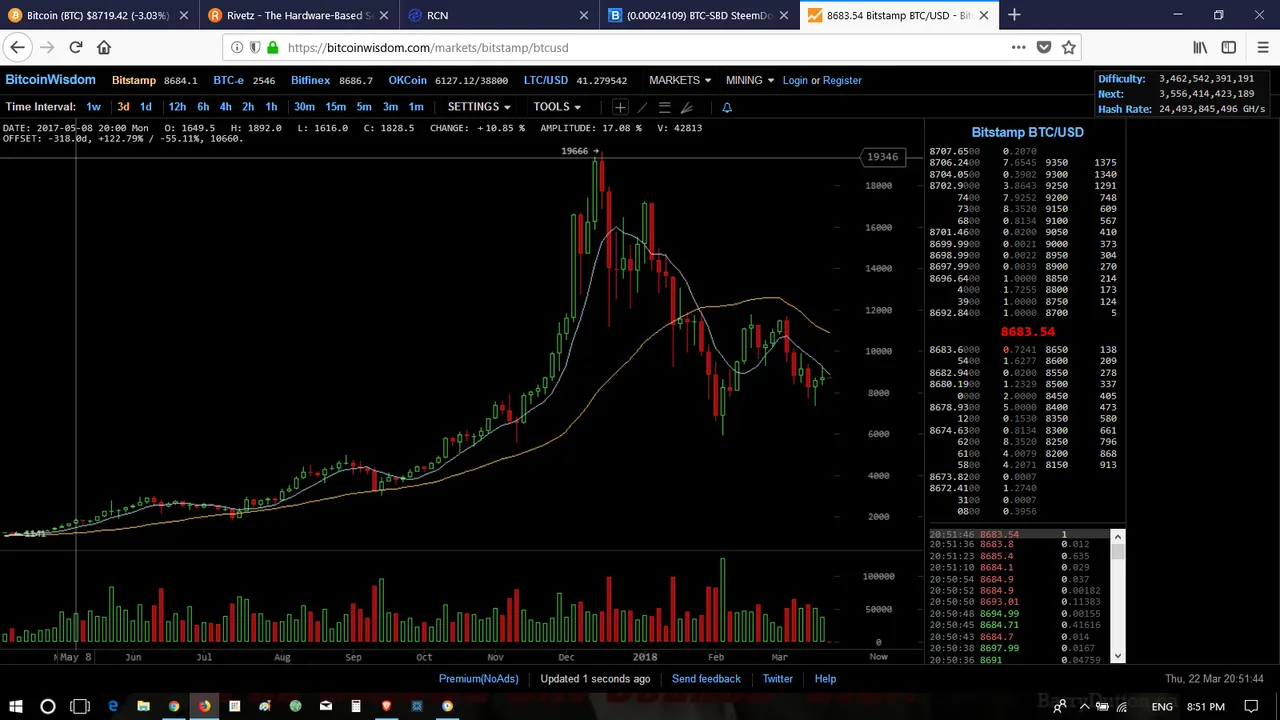The image size is (1280, 720).
Task: Click the Login link
Action: [x=795, y=80]
